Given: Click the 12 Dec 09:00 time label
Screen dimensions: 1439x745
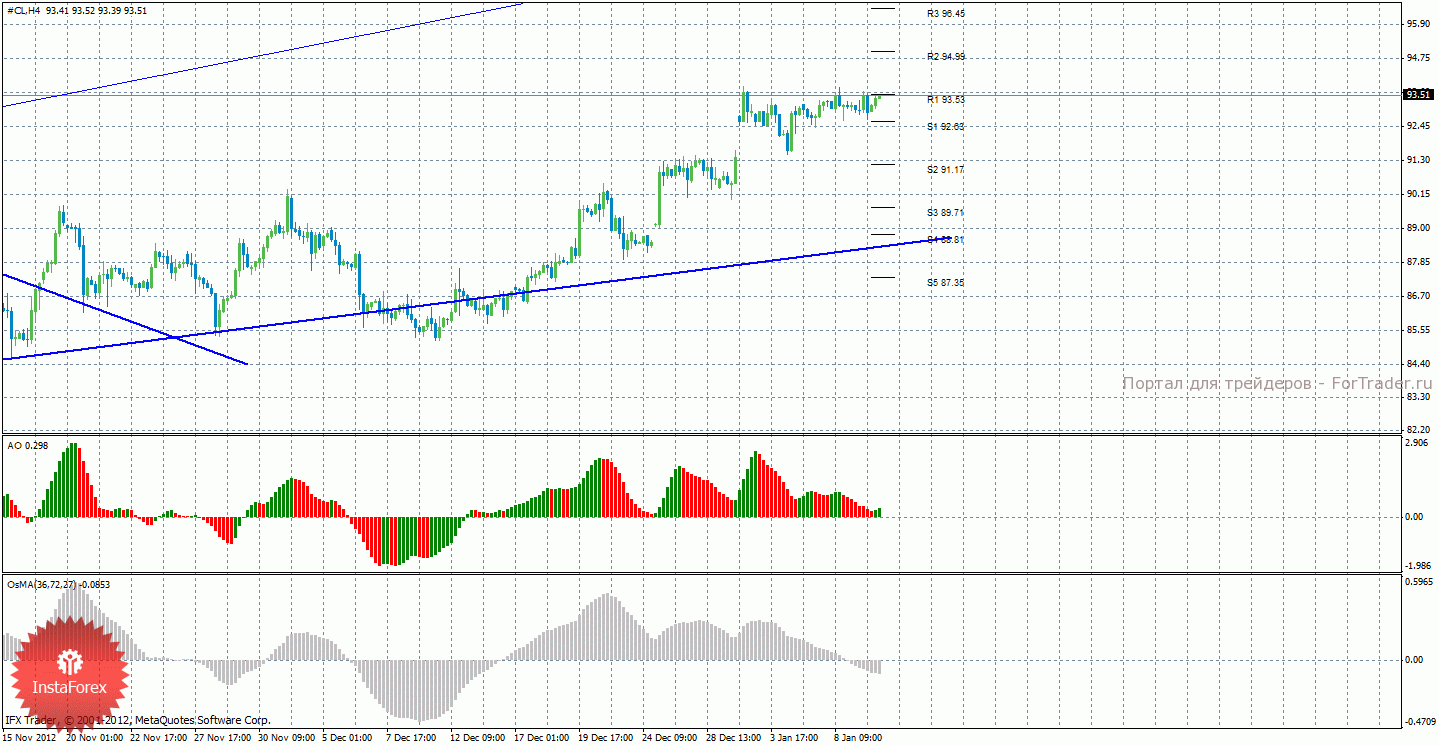Looking at the screenshot, I should (480, 738).
